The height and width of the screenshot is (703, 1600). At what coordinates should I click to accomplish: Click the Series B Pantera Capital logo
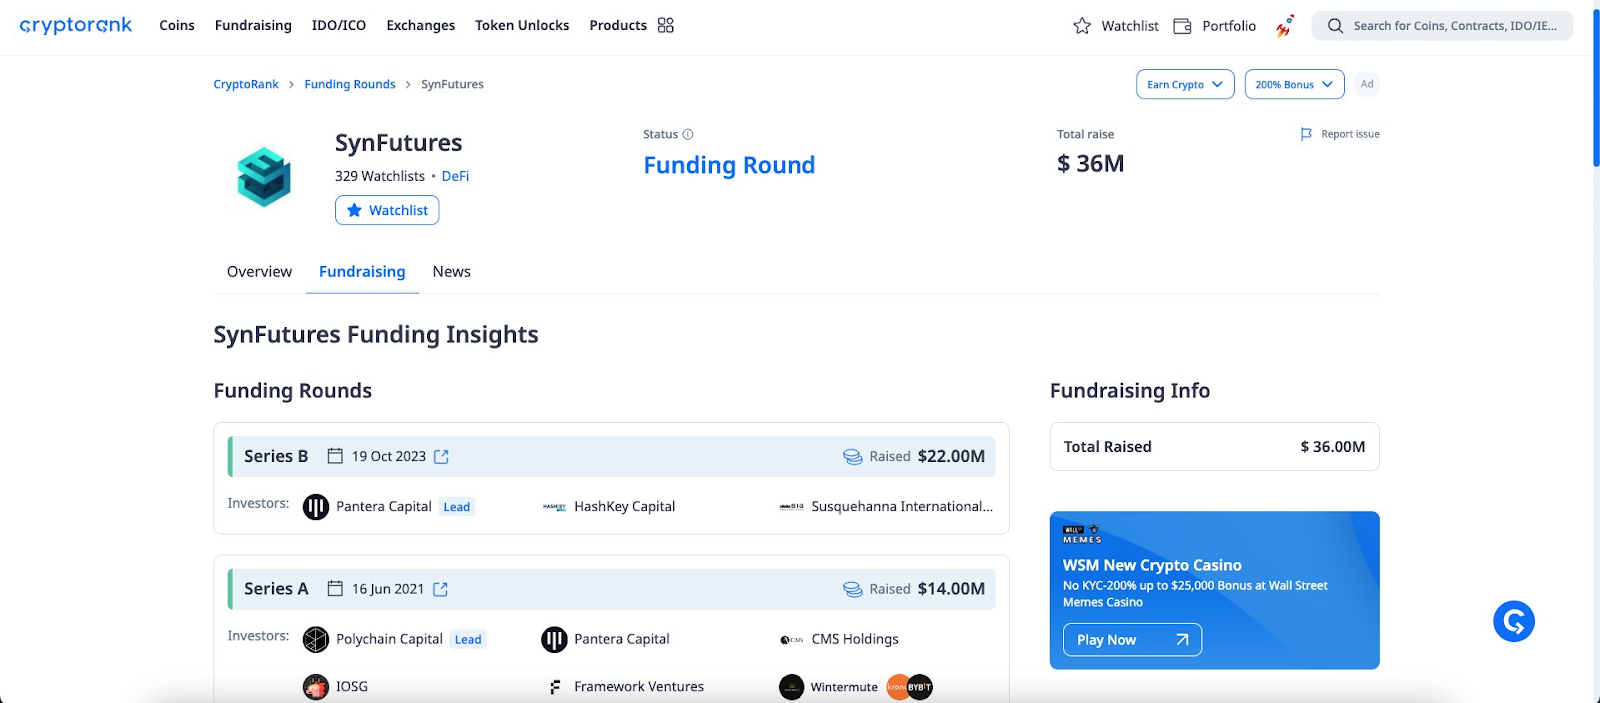click(316, 507)
